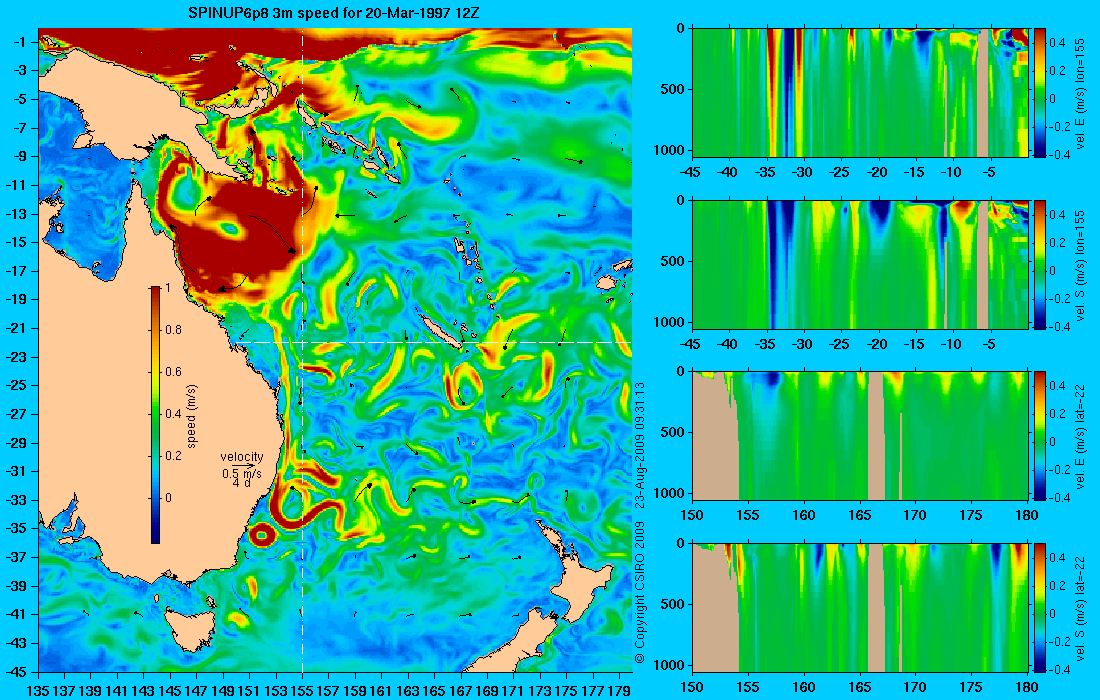Click the '179' longitude tick on the map axis
This screenshot has width=1100, height=700.
[619, 691]
